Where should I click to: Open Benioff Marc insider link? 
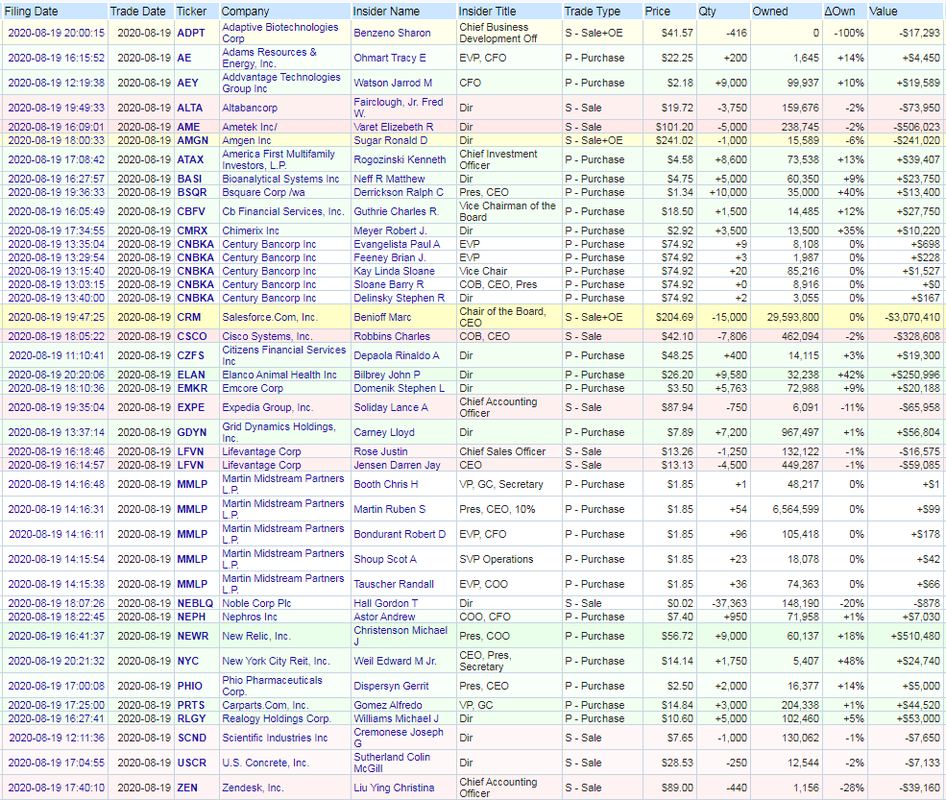pos(383,317)
